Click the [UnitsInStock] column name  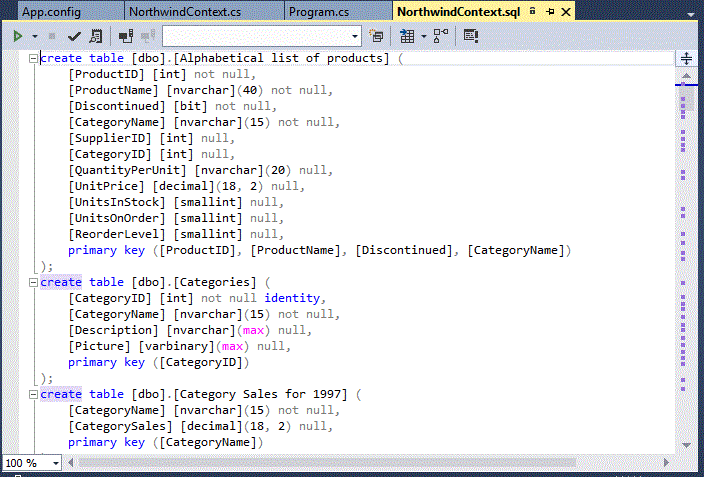[117, 202]
